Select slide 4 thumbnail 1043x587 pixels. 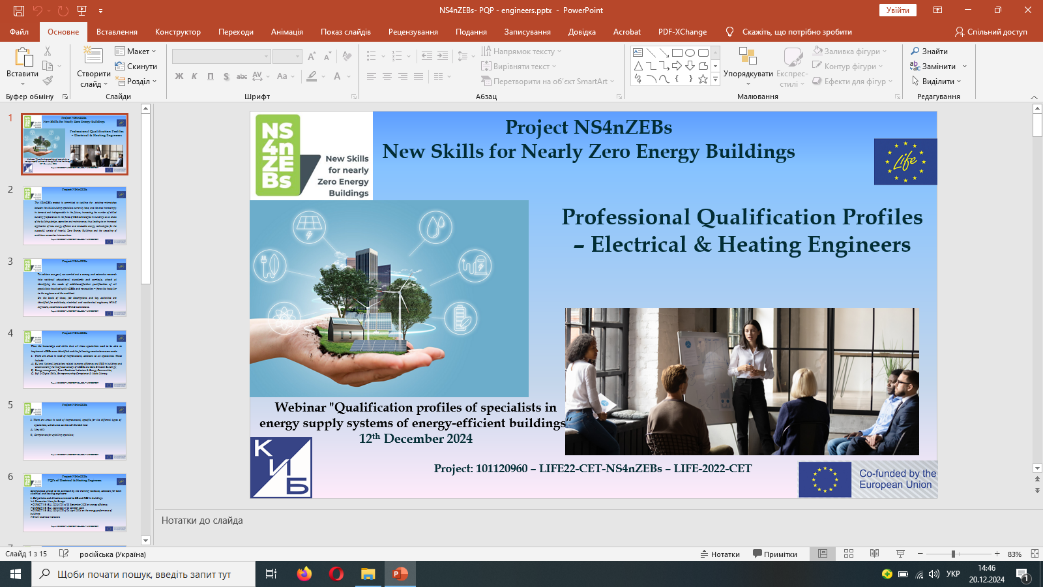(x=74, y=359)
